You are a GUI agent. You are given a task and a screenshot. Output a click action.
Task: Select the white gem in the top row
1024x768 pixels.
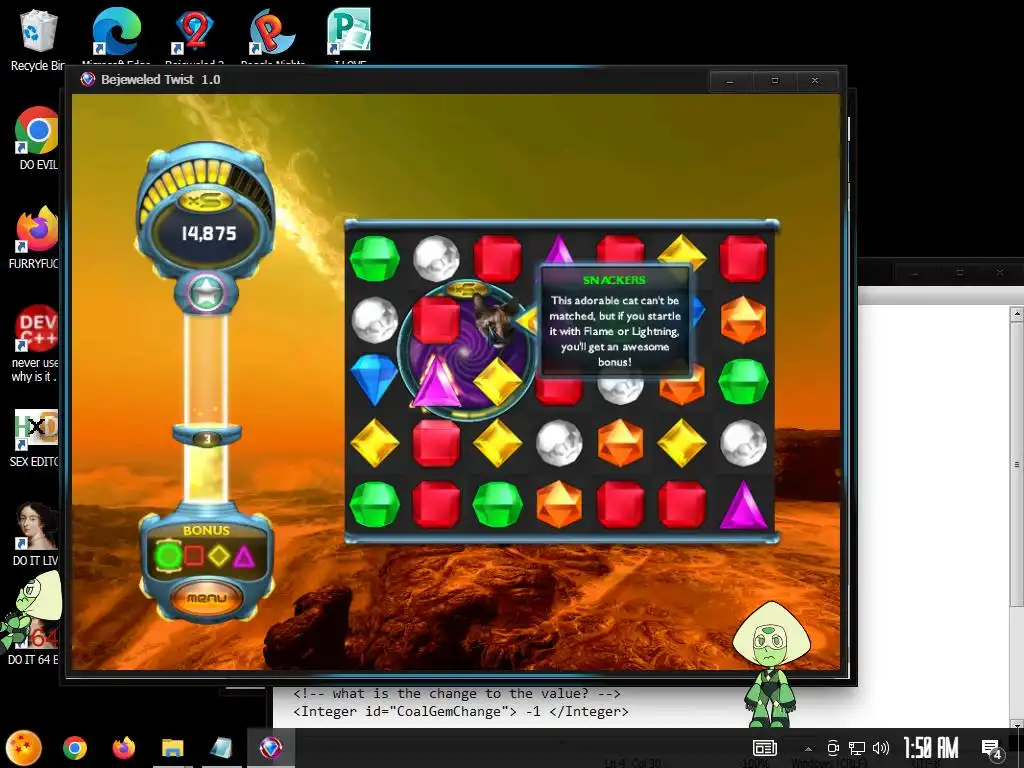pyautogui.click(x=436, y=259)
